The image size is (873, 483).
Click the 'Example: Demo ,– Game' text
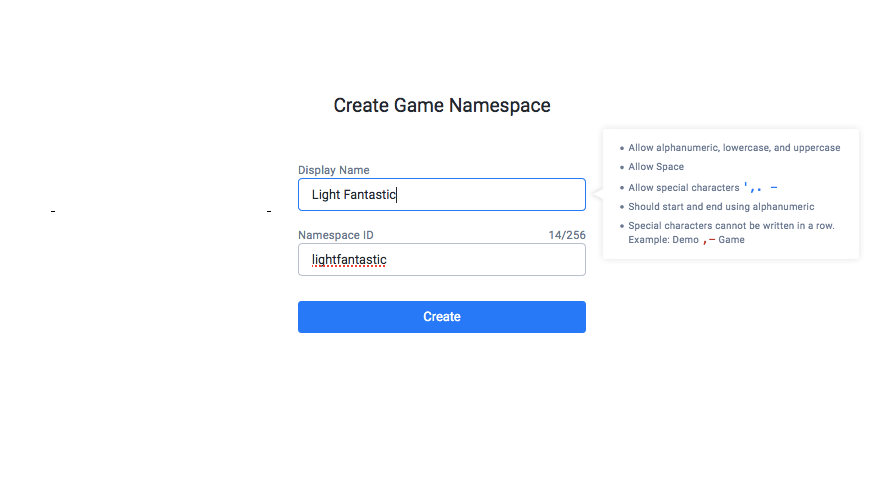[686, 240]
